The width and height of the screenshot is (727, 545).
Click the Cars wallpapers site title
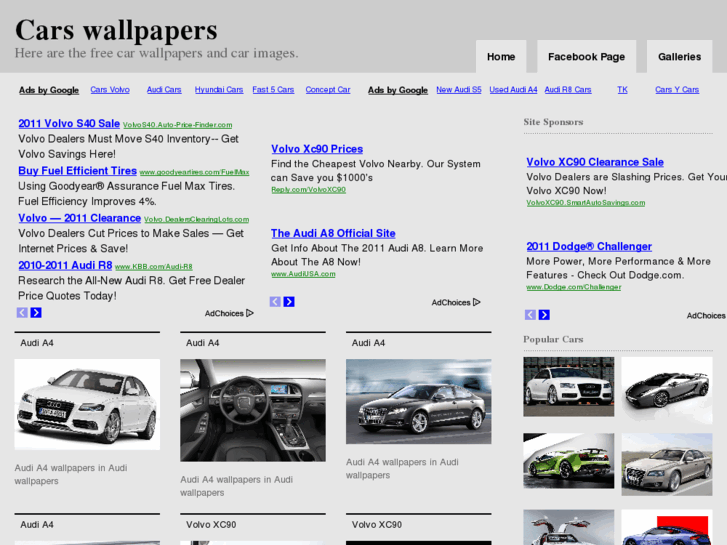(116, 31)
